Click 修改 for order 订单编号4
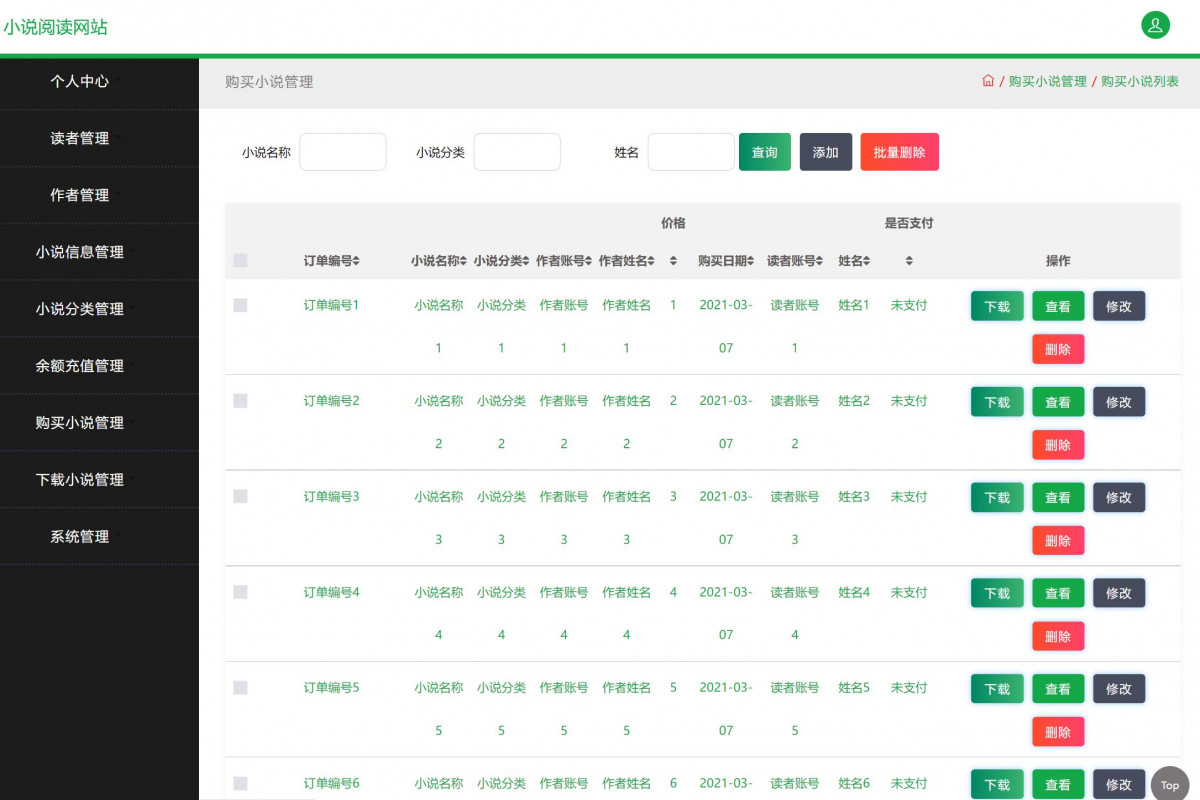Viewport: 1200px width, 800px height. click(x=1118, y=592)
